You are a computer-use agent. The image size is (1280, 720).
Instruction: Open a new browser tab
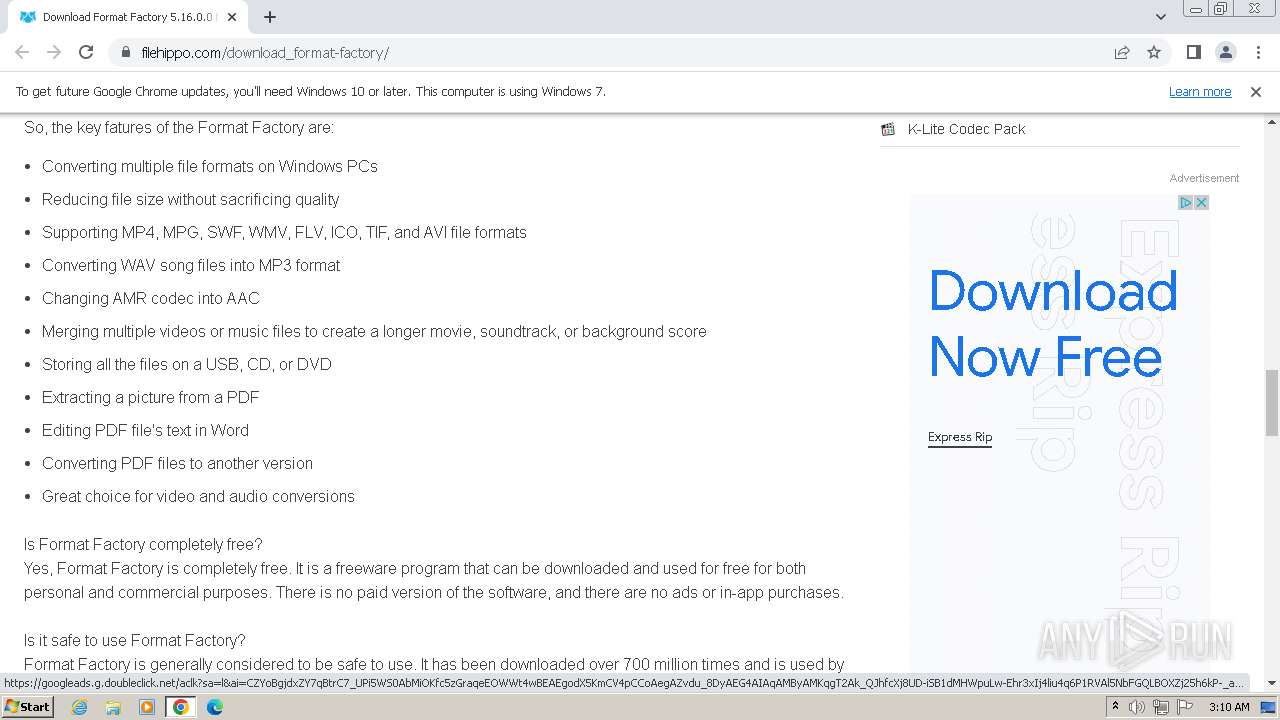pos(270,17)
